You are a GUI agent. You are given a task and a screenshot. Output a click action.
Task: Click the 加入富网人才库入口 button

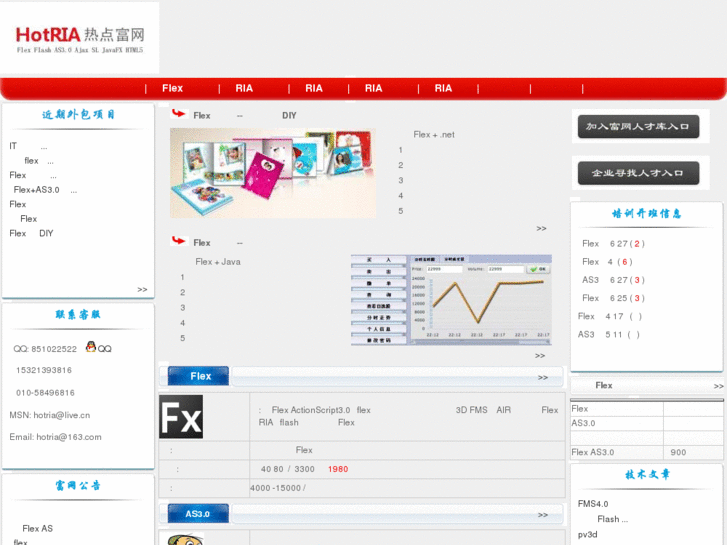coord(638,127)
